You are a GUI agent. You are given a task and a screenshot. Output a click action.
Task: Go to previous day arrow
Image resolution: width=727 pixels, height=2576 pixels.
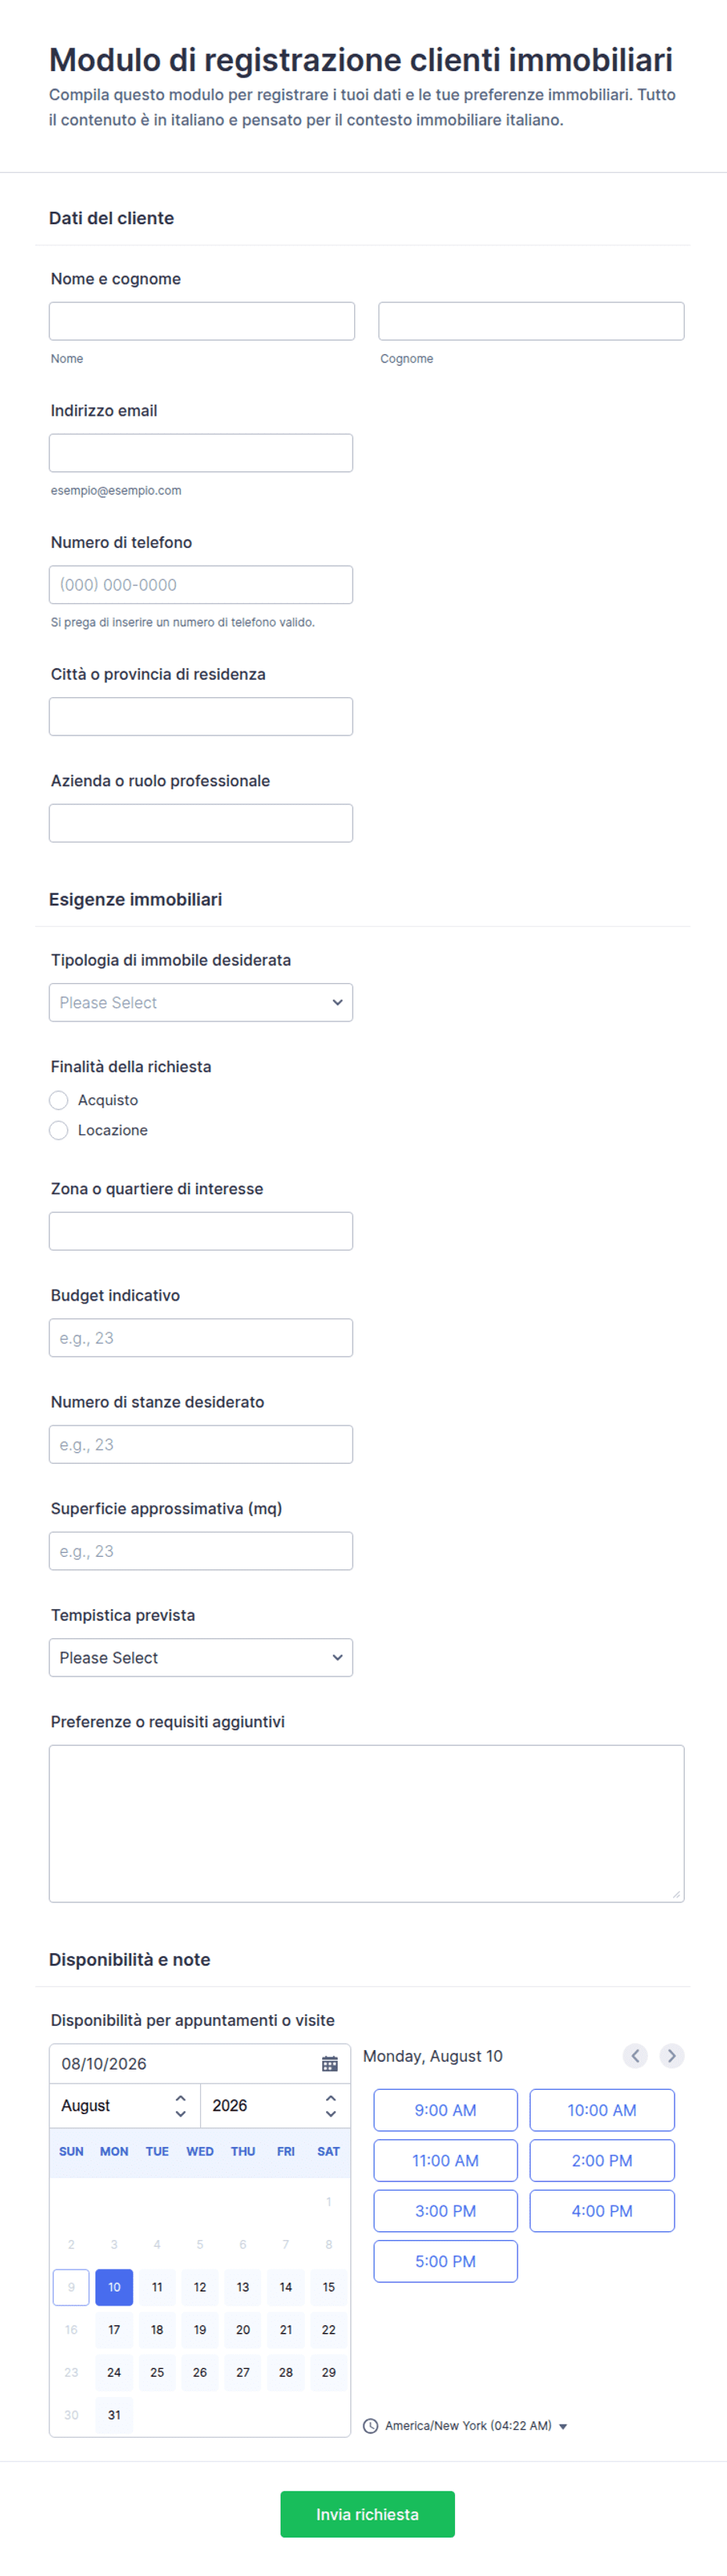click(x=635, y=2055)
